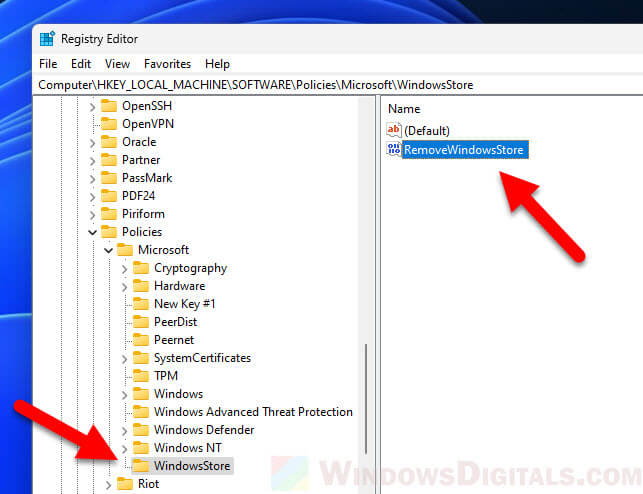Expand the Windows Defender key
Image resolution: width=643 pixels, height=494 pixels.
[x=124, y=430]
